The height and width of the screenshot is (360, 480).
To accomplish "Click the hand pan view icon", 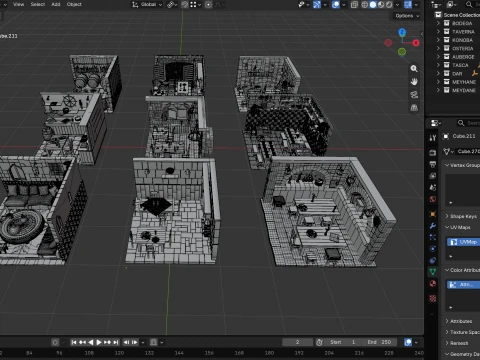I will [414, 82].
